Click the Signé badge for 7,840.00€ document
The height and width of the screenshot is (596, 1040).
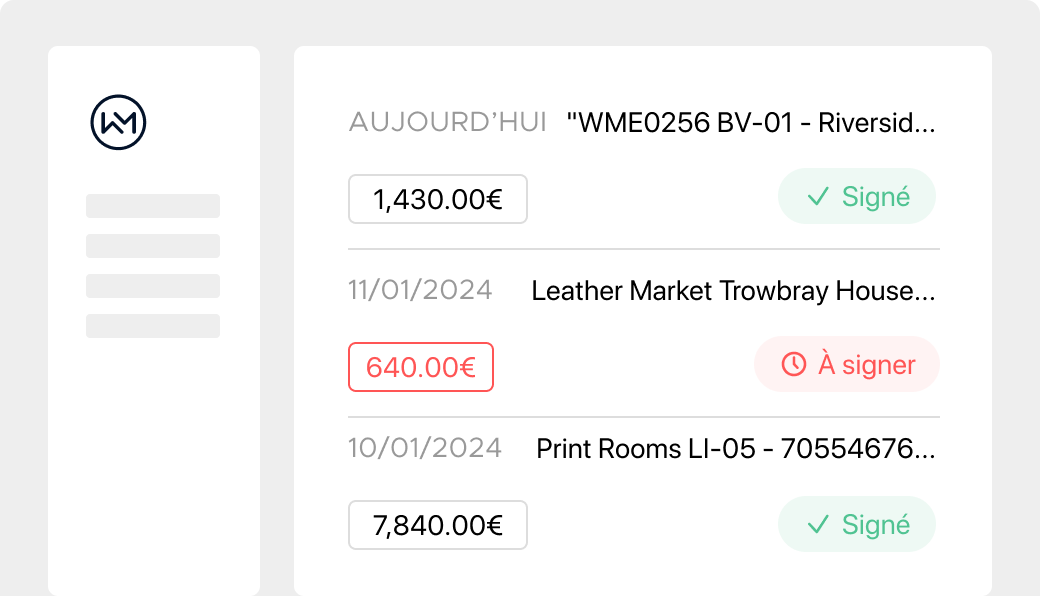tap(856, 525)
